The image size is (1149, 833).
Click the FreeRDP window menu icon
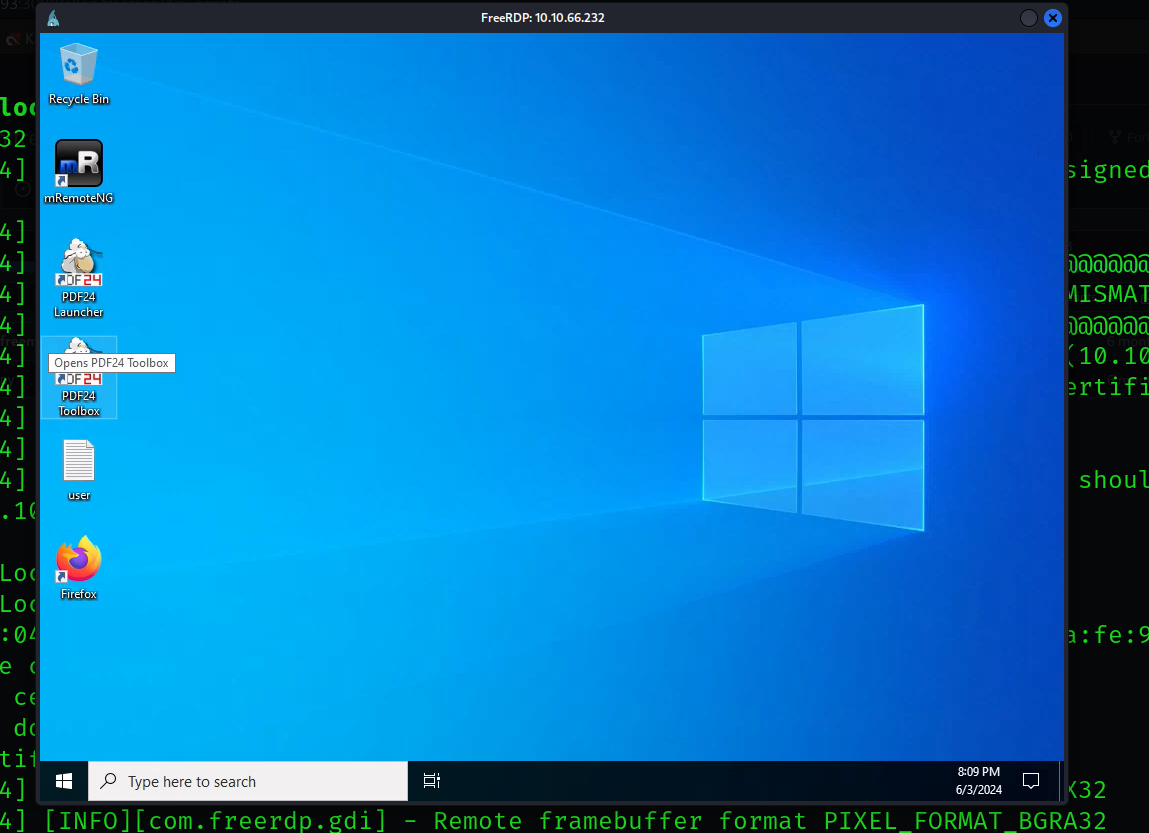coord(53,18)
